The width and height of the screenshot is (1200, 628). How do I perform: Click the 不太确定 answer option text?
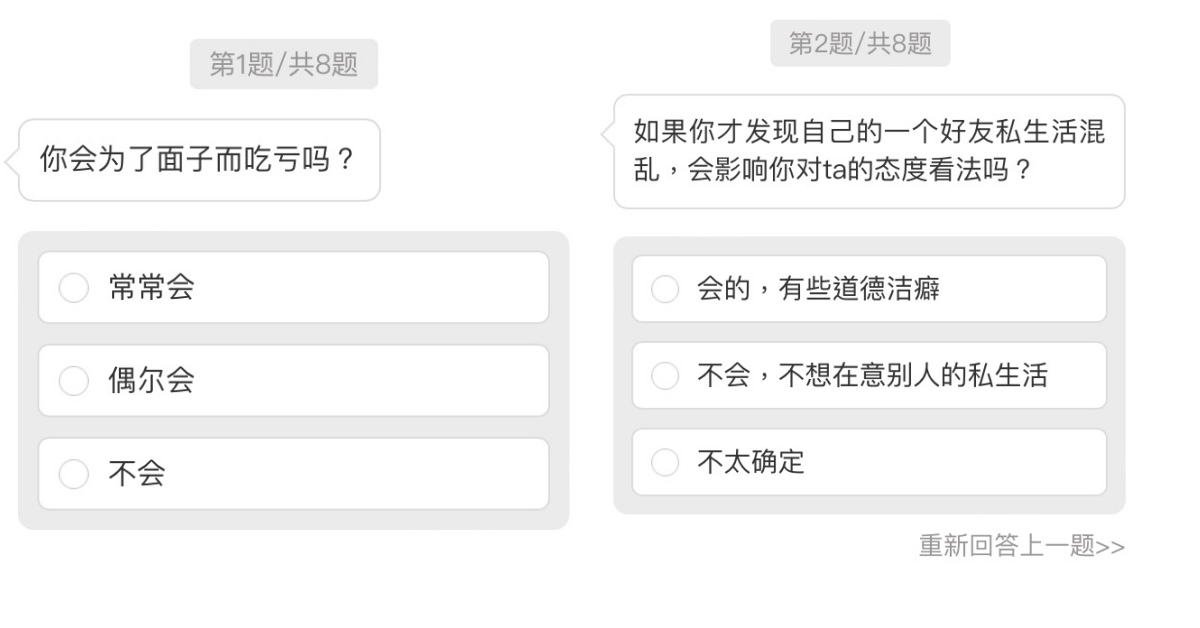tap(750, 462)
